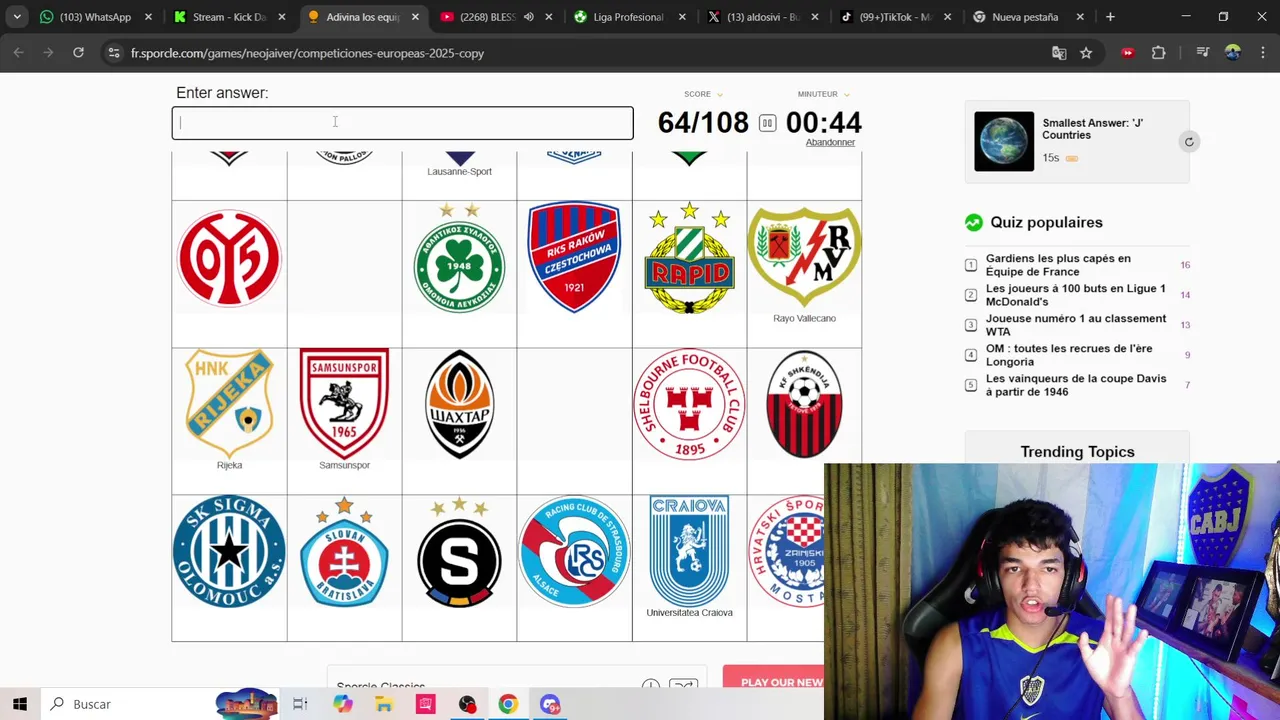The height and width of the screenshot is (720, 1280).
Task: Click the HNK Rijeka crest
Action: coord(229,403)
